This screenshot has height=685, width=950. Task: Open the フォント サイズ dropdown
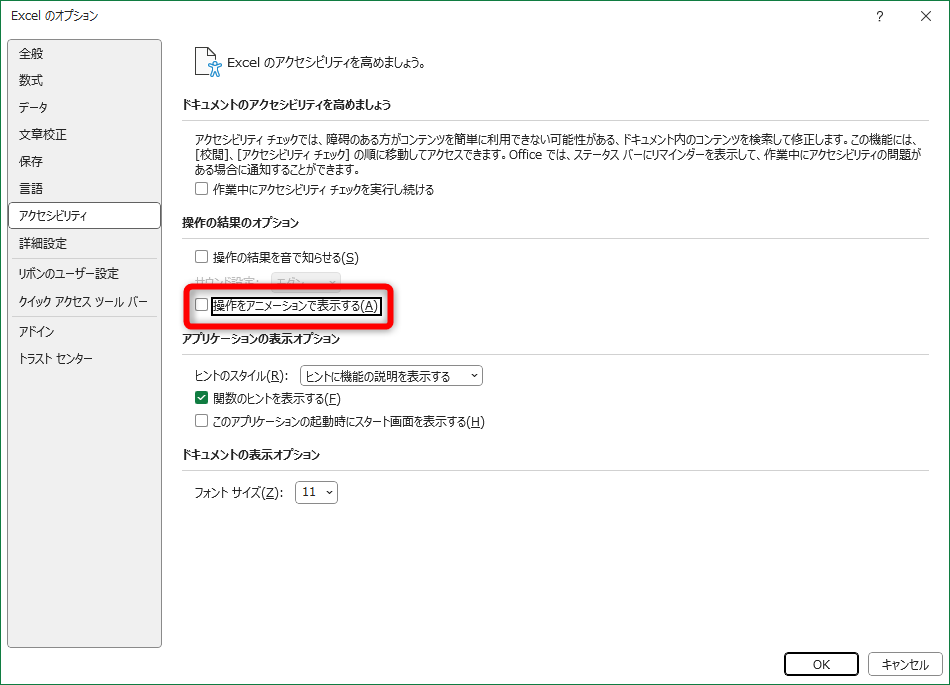[316, 492]
